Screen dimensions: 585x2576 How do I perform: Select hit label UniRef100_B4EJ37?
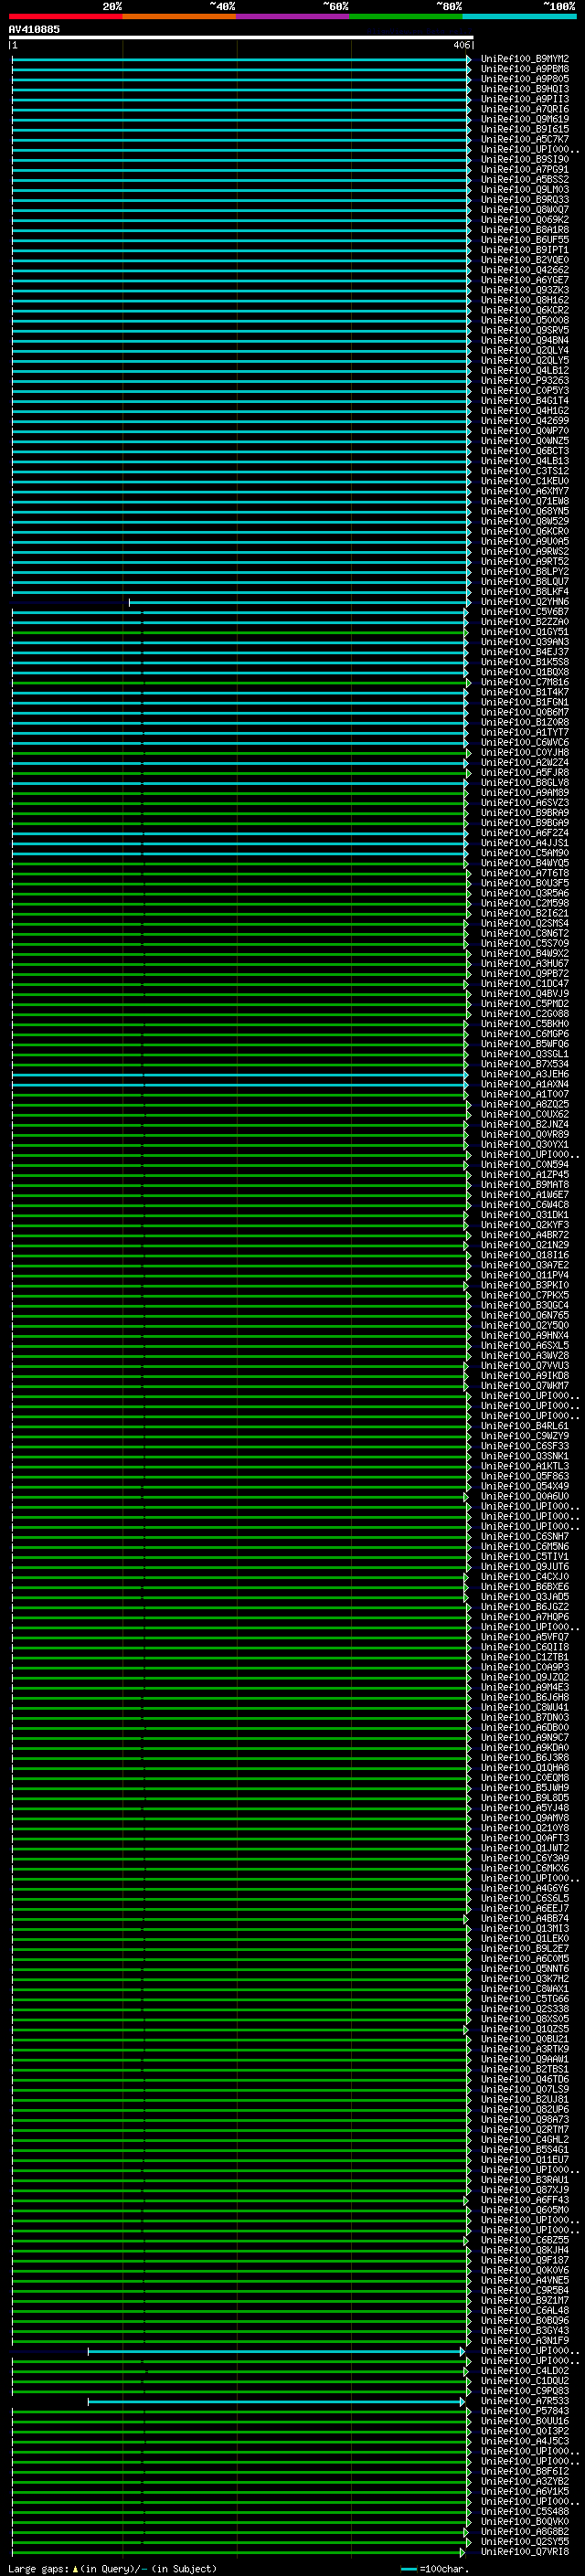click(x=525, y=652)
